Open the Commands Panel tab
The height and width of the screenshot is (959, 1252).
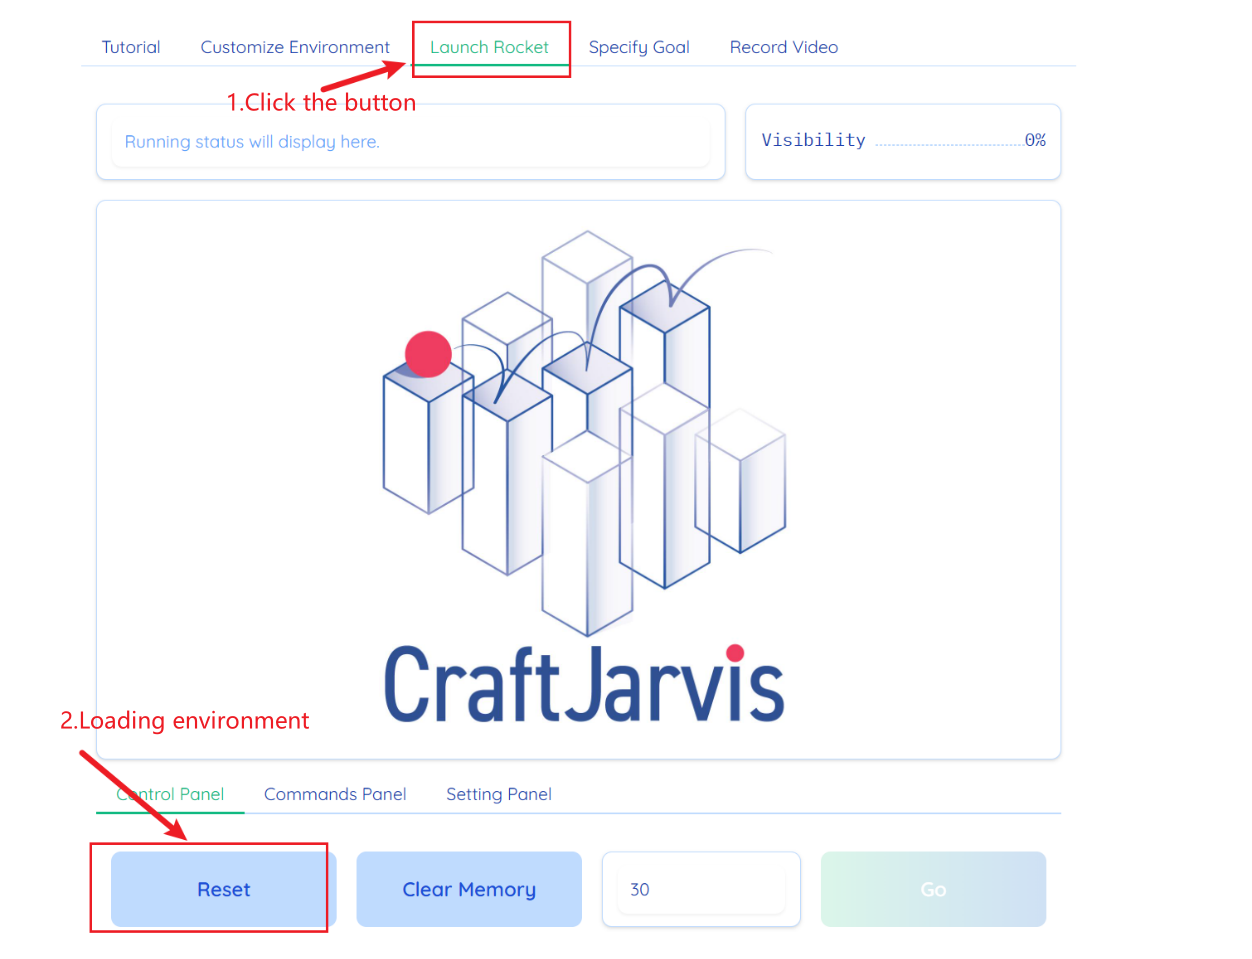coord(335,794)
